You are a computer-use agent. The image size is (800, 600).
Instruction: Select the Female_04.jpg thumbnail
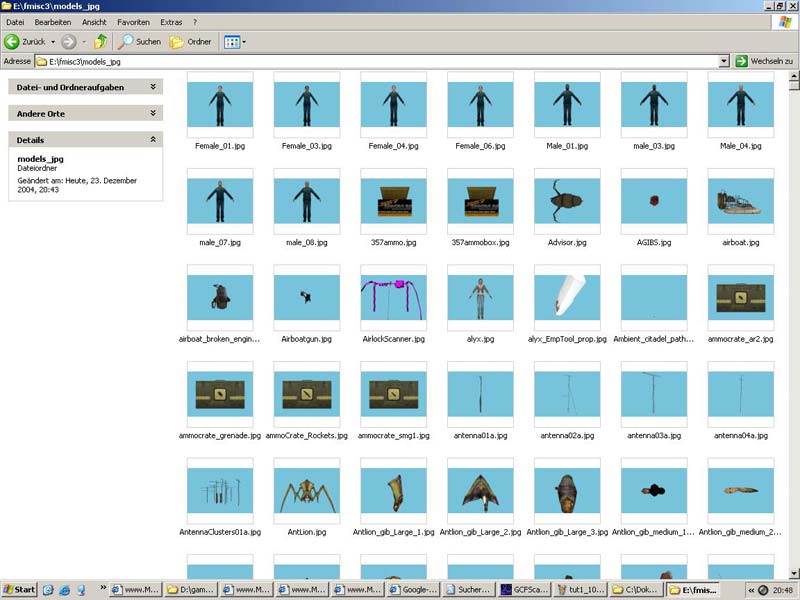pyautogui.click(x=393, y=105)
